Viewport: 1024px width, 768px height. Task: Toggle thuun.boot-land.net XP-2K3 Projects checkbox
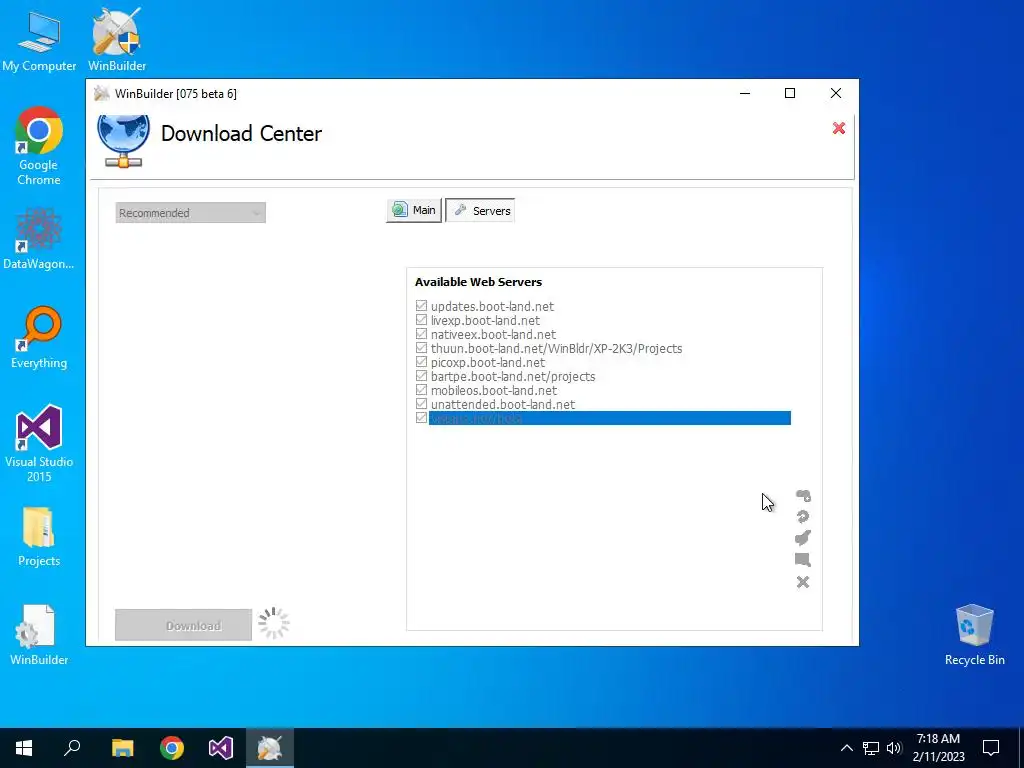click(x=421, y=348)
